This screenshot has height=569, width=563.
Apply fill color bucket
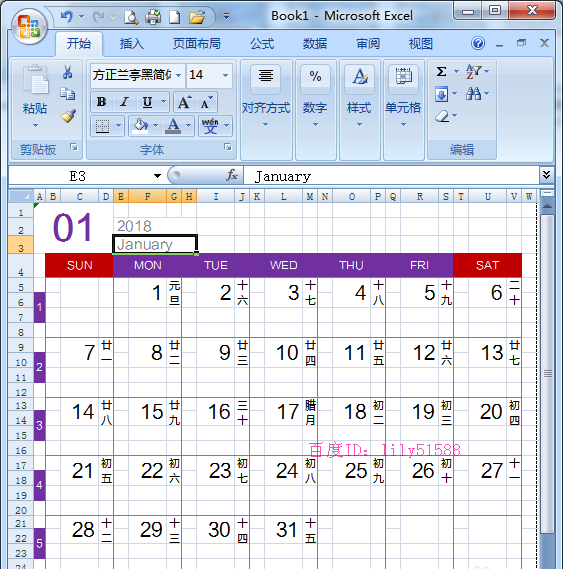[x=140, y=126]
